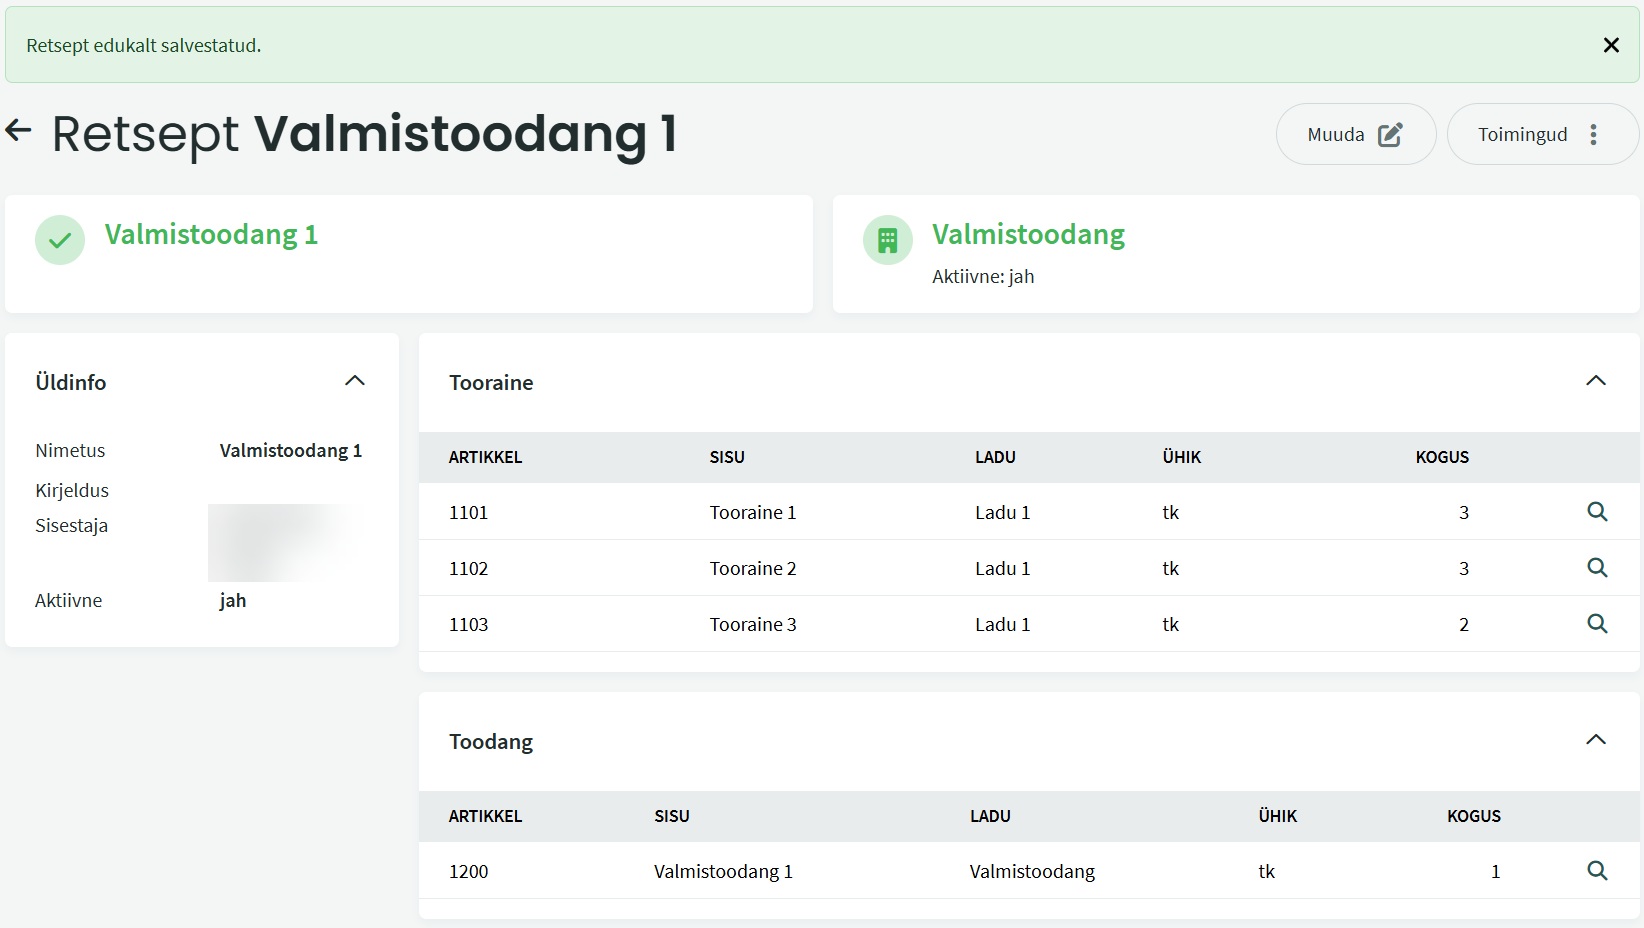The height and width of the screenshot is (928, 1644).
Task: Click the Valmistoodang warehouse heading
Action: (x=1028, y=235)
